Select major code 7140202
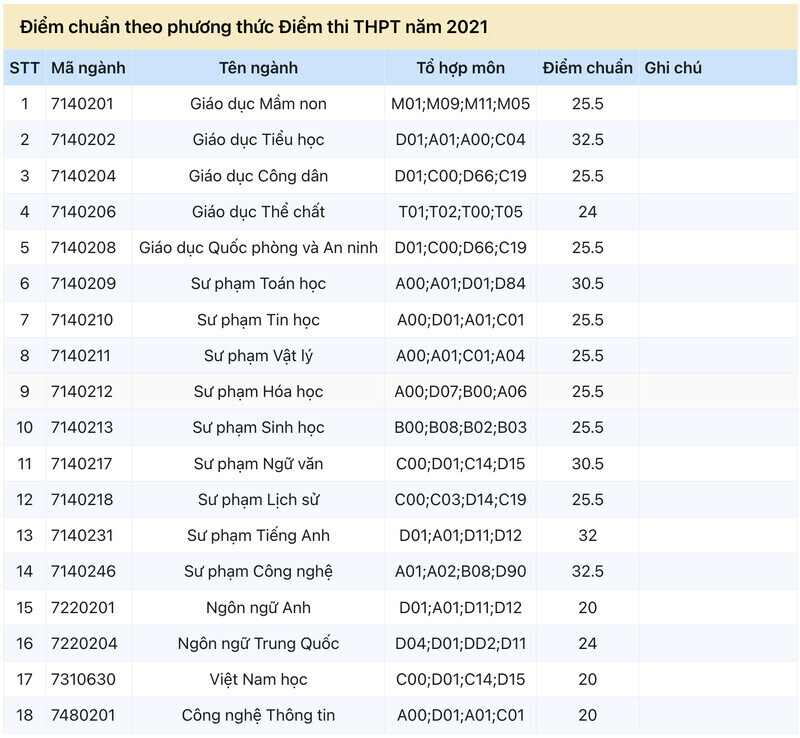The image size is (800, 738). pos(83,139)
